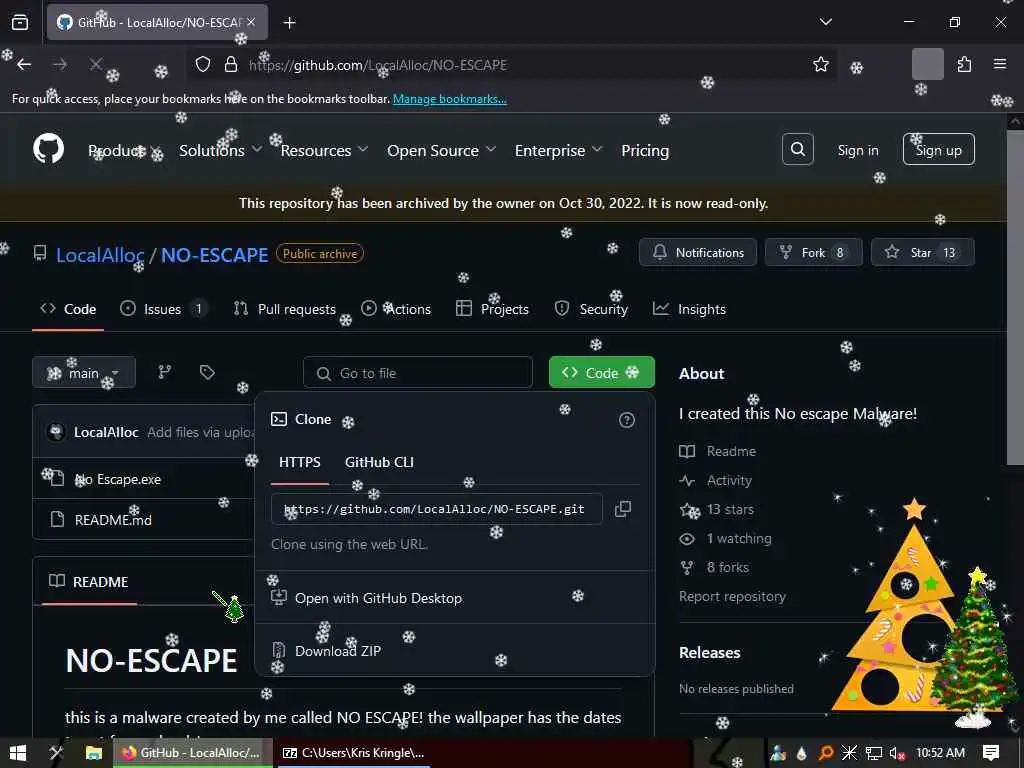The image size is (1024, 768).
Task: Expand the main branch dropdown
Action: click(x=84, y=372)
